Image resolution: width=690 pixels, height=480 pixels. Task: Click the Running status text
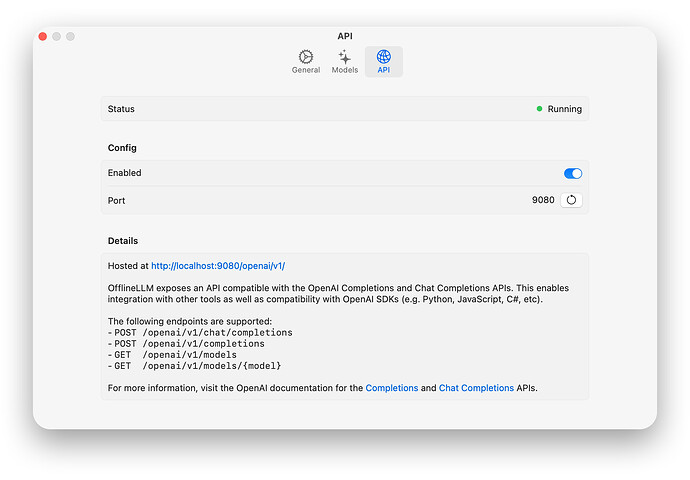click(564, 109)
